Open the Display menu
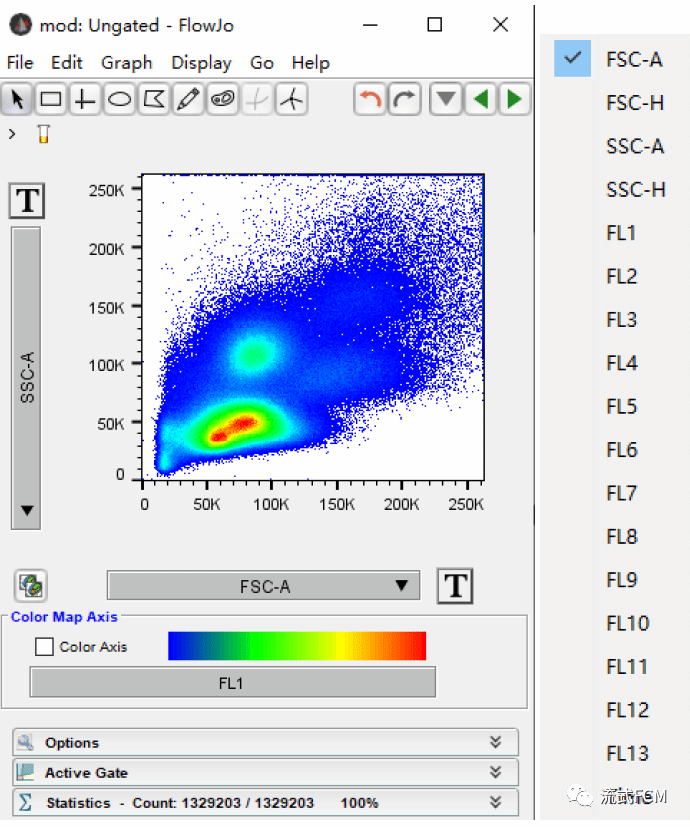 tap(201, 63)
